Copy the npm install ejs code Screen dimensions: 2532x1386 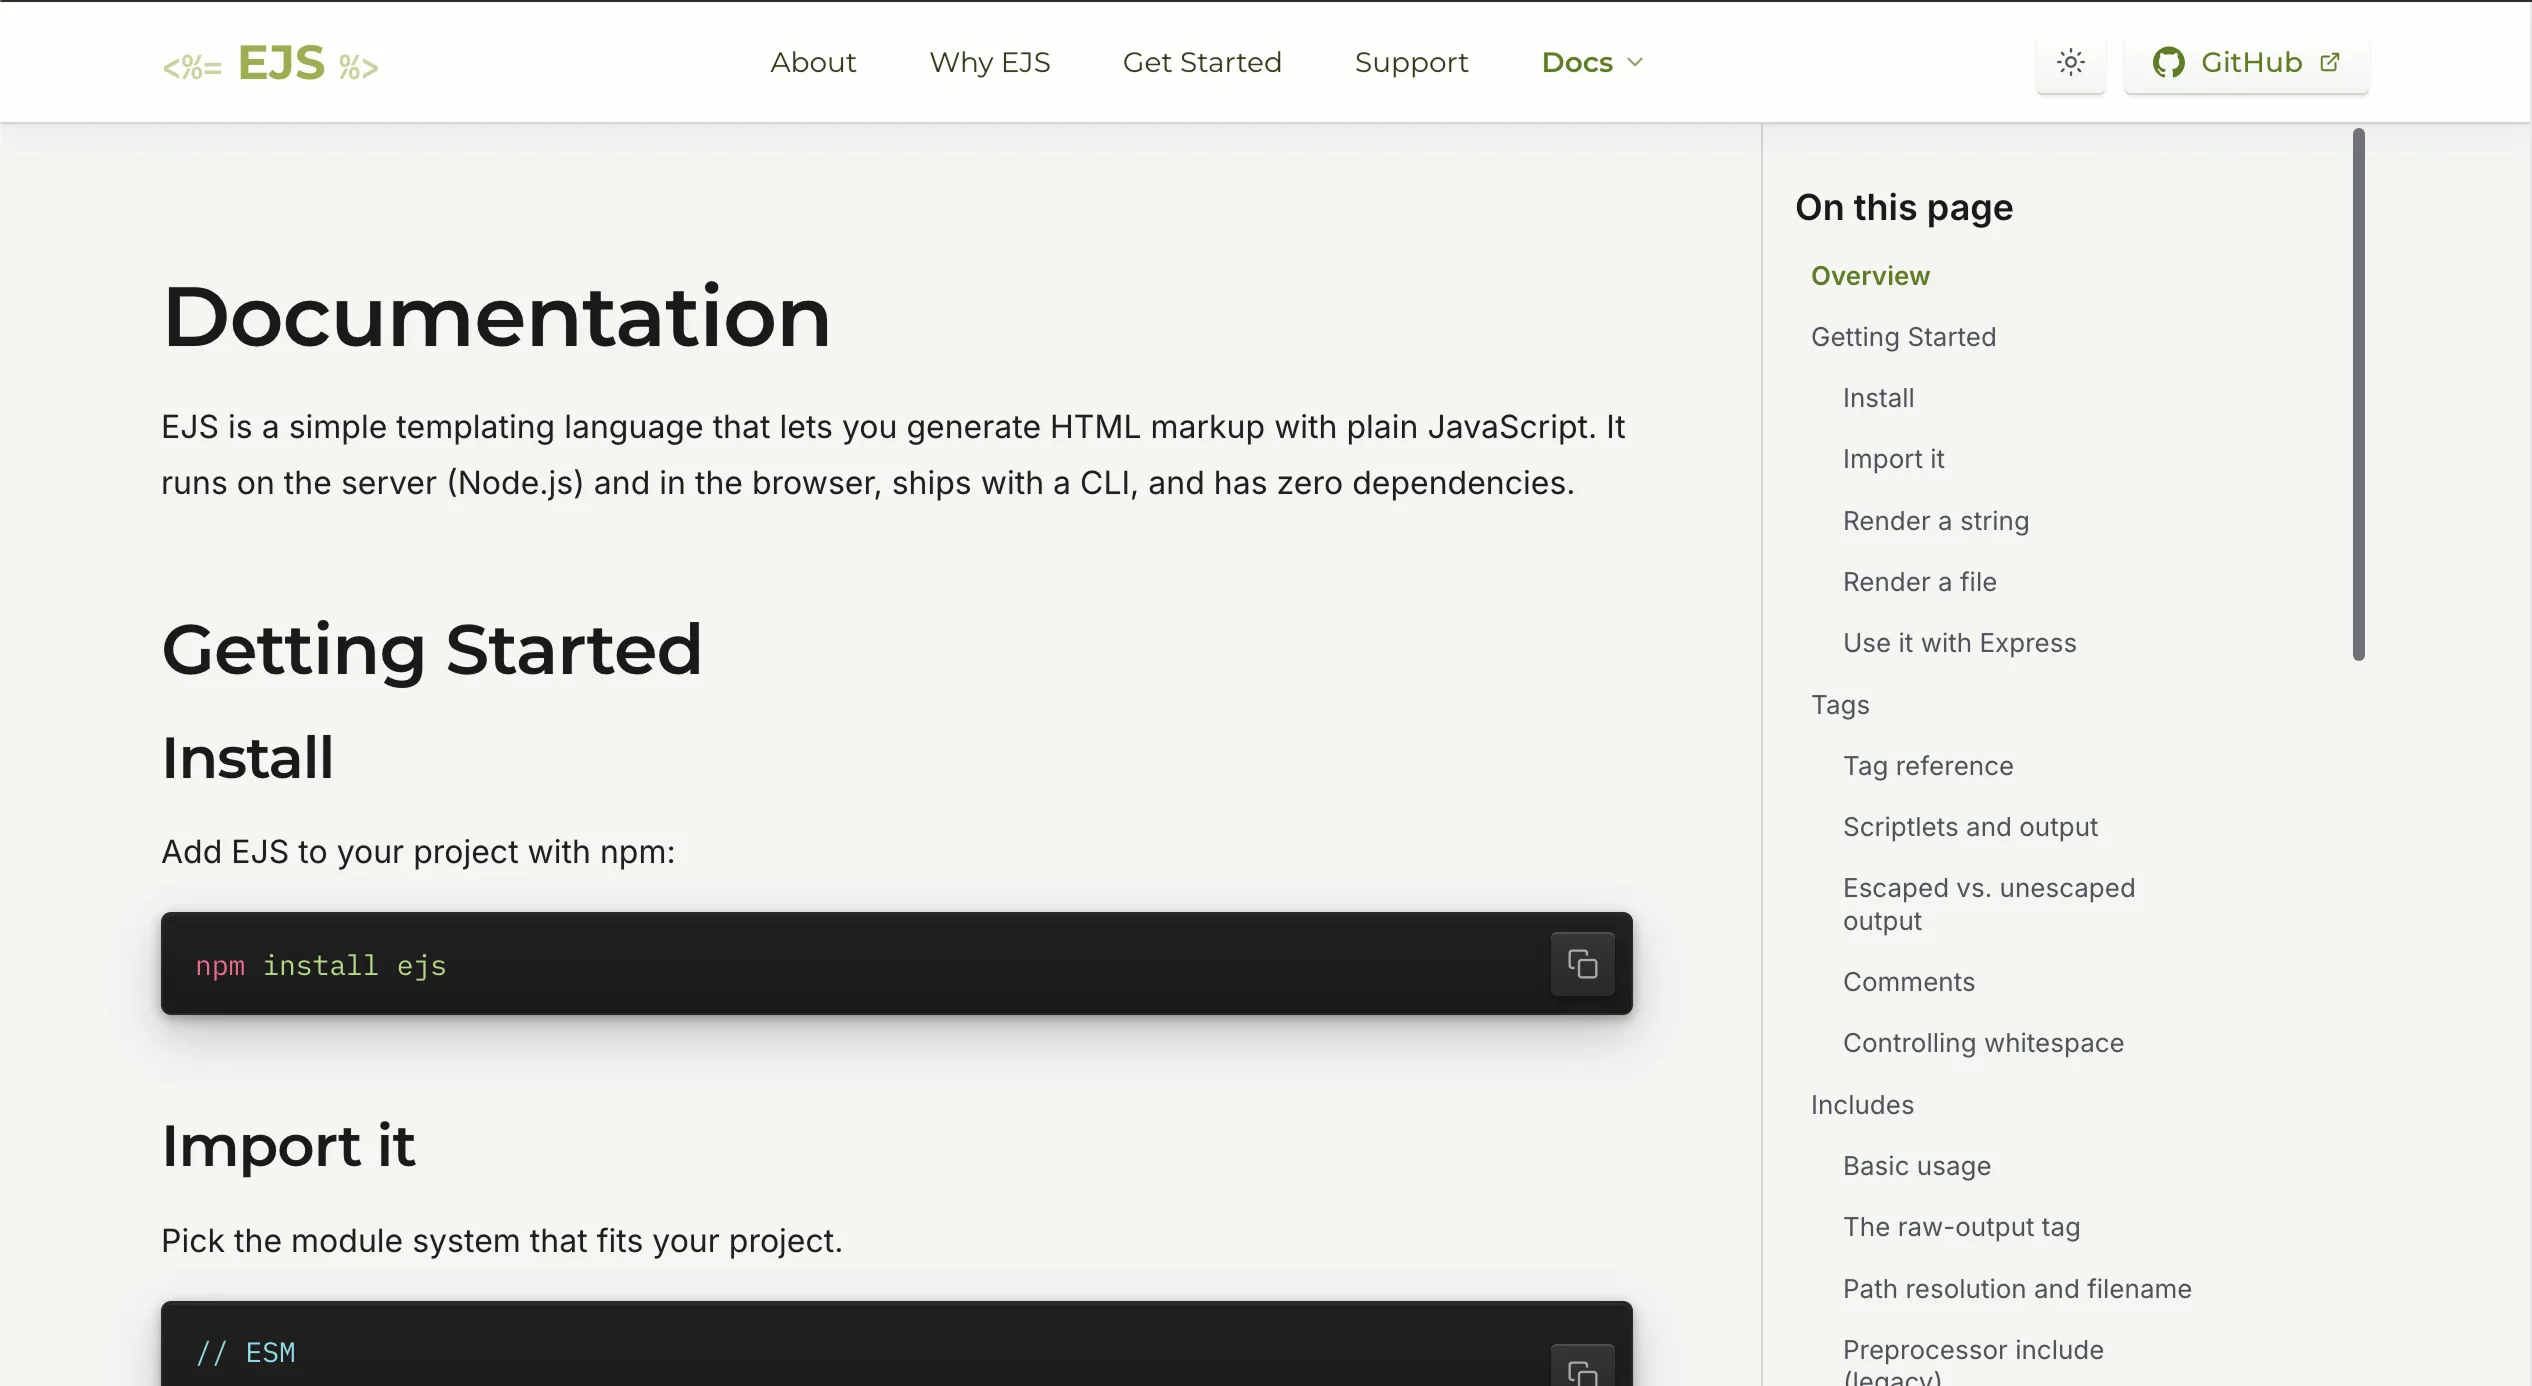1582,964
